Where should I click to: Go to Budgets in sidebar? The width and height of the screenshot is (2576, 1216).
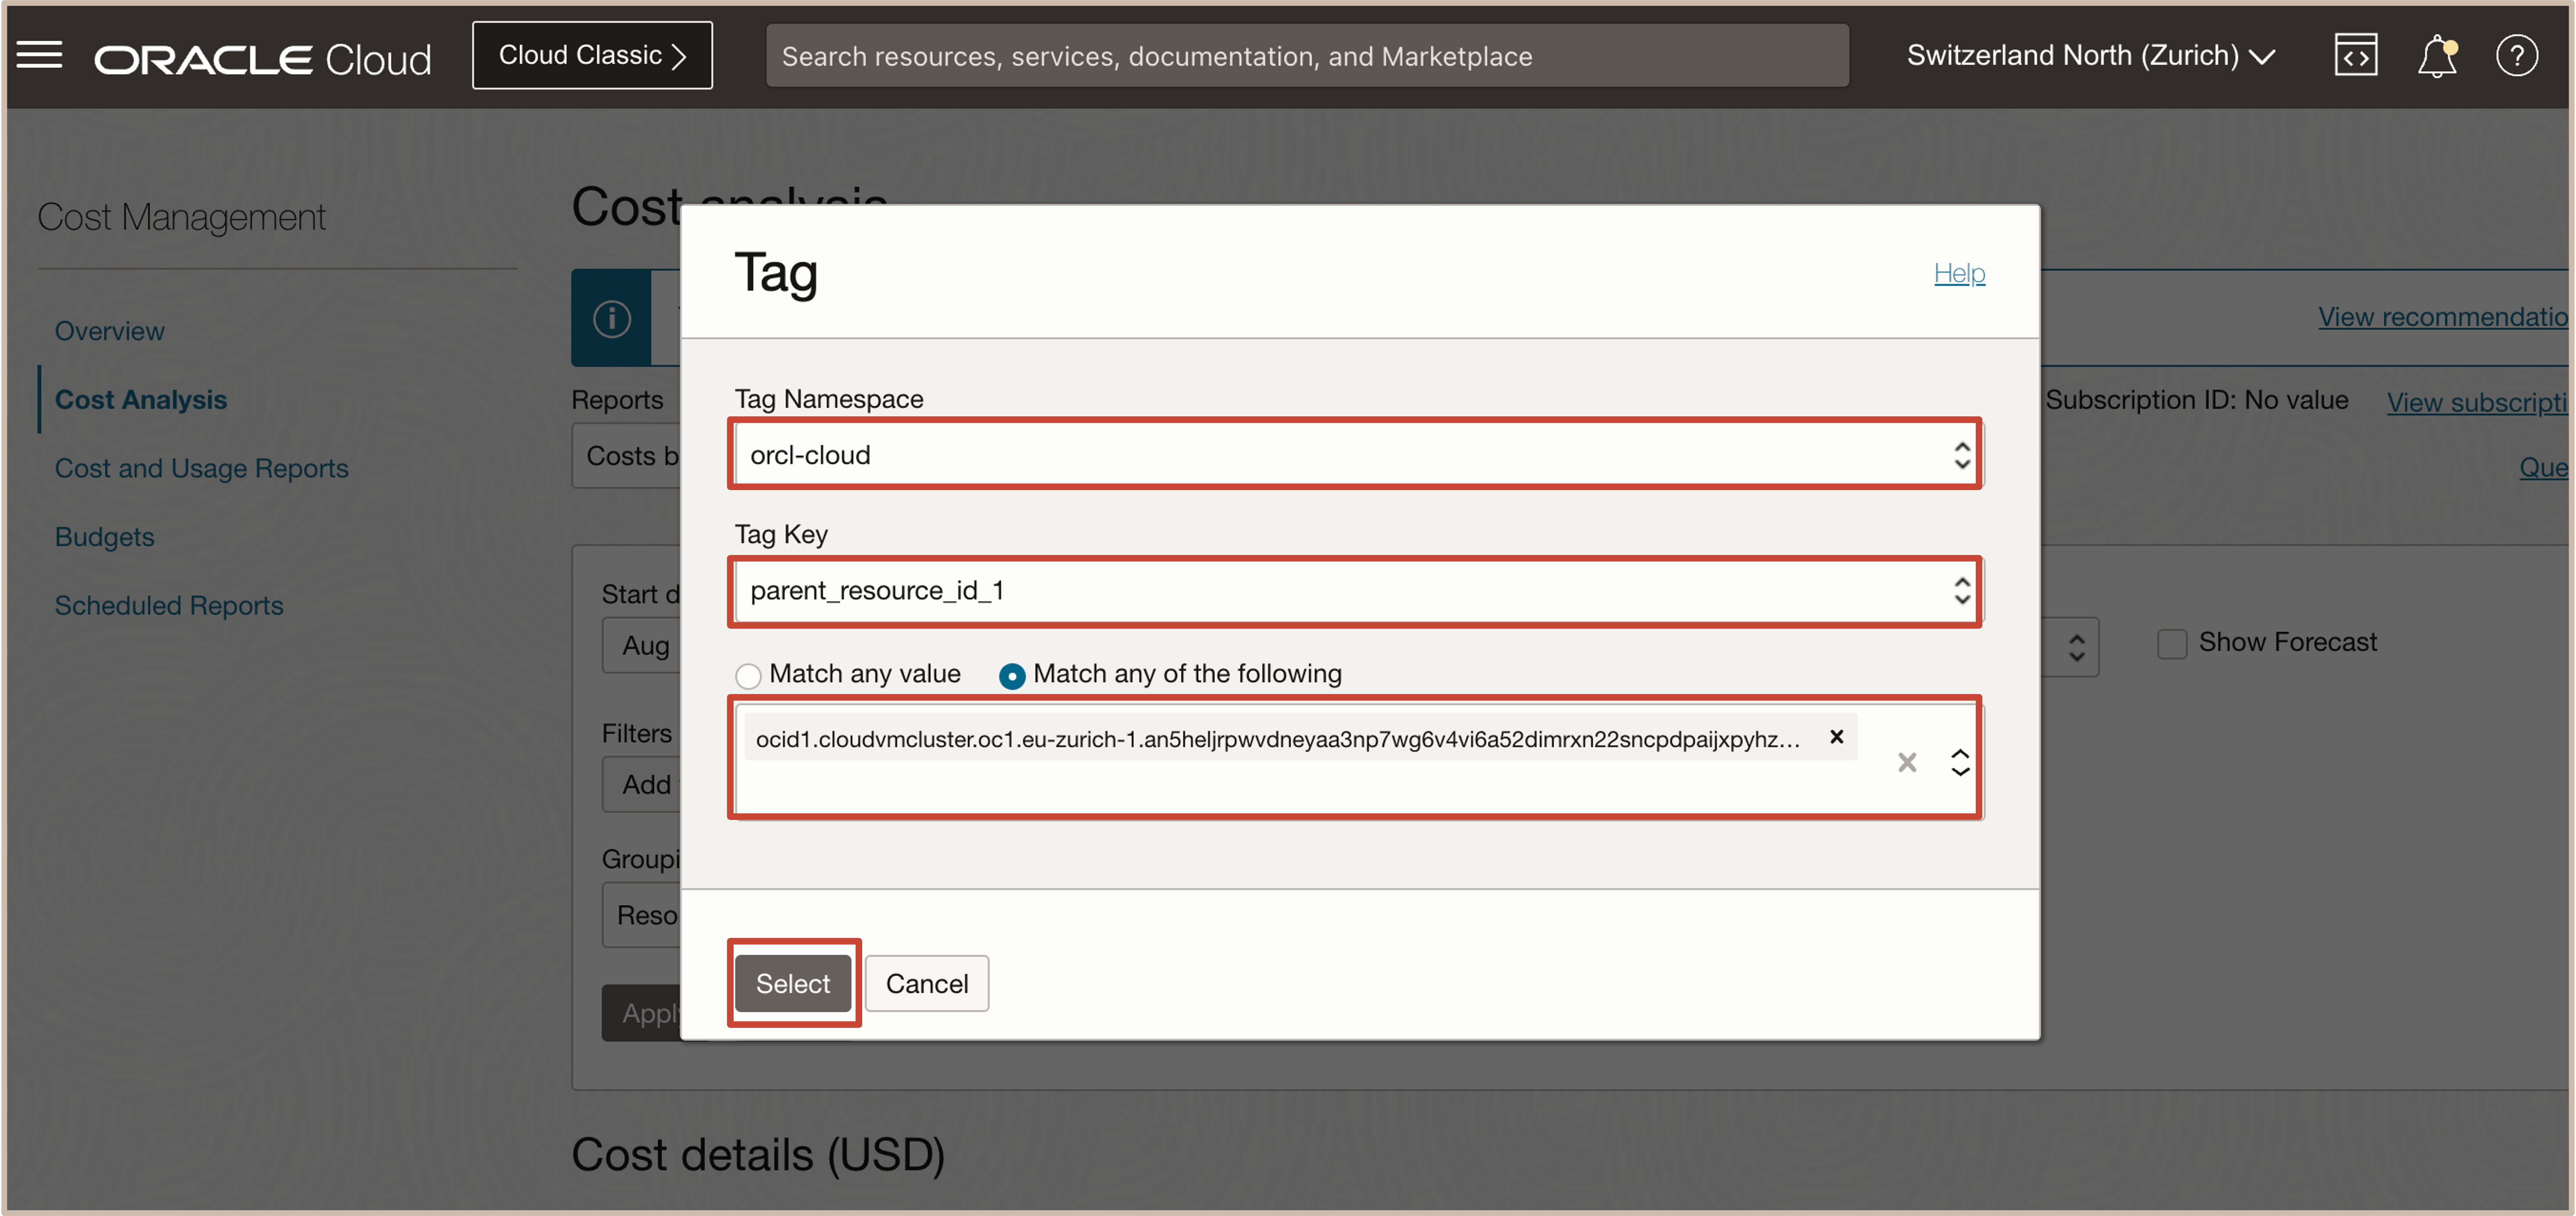tap(105, 537)
